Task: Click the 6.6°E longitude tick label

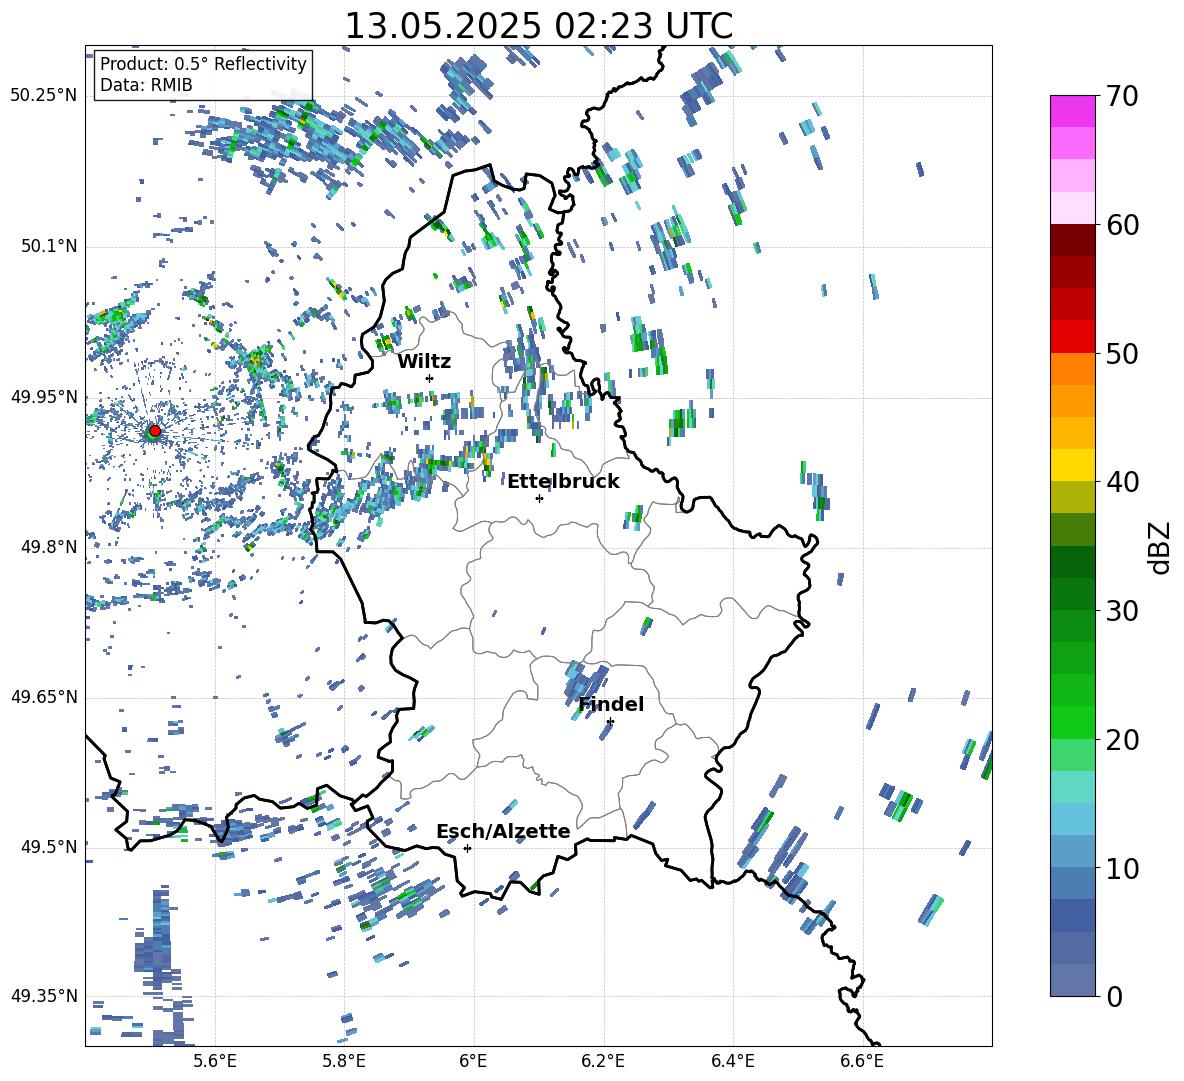Action: click(862, 1061)
